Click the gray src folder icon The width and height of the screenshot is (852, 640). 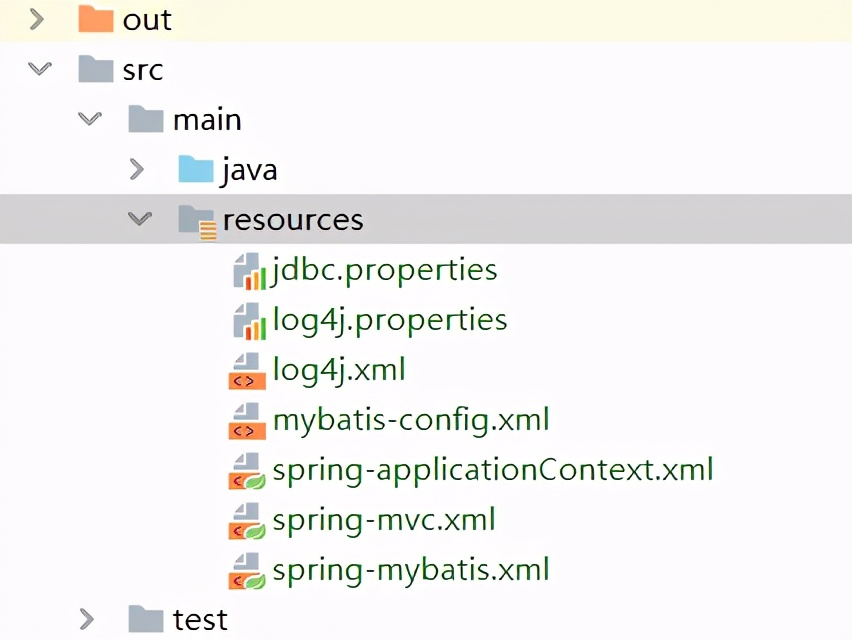(x=96, y=69)
